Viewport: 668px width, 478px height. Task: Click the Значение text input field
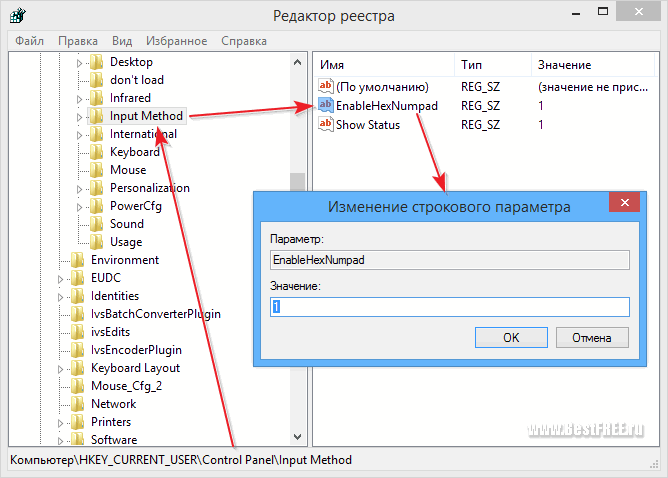449,307
